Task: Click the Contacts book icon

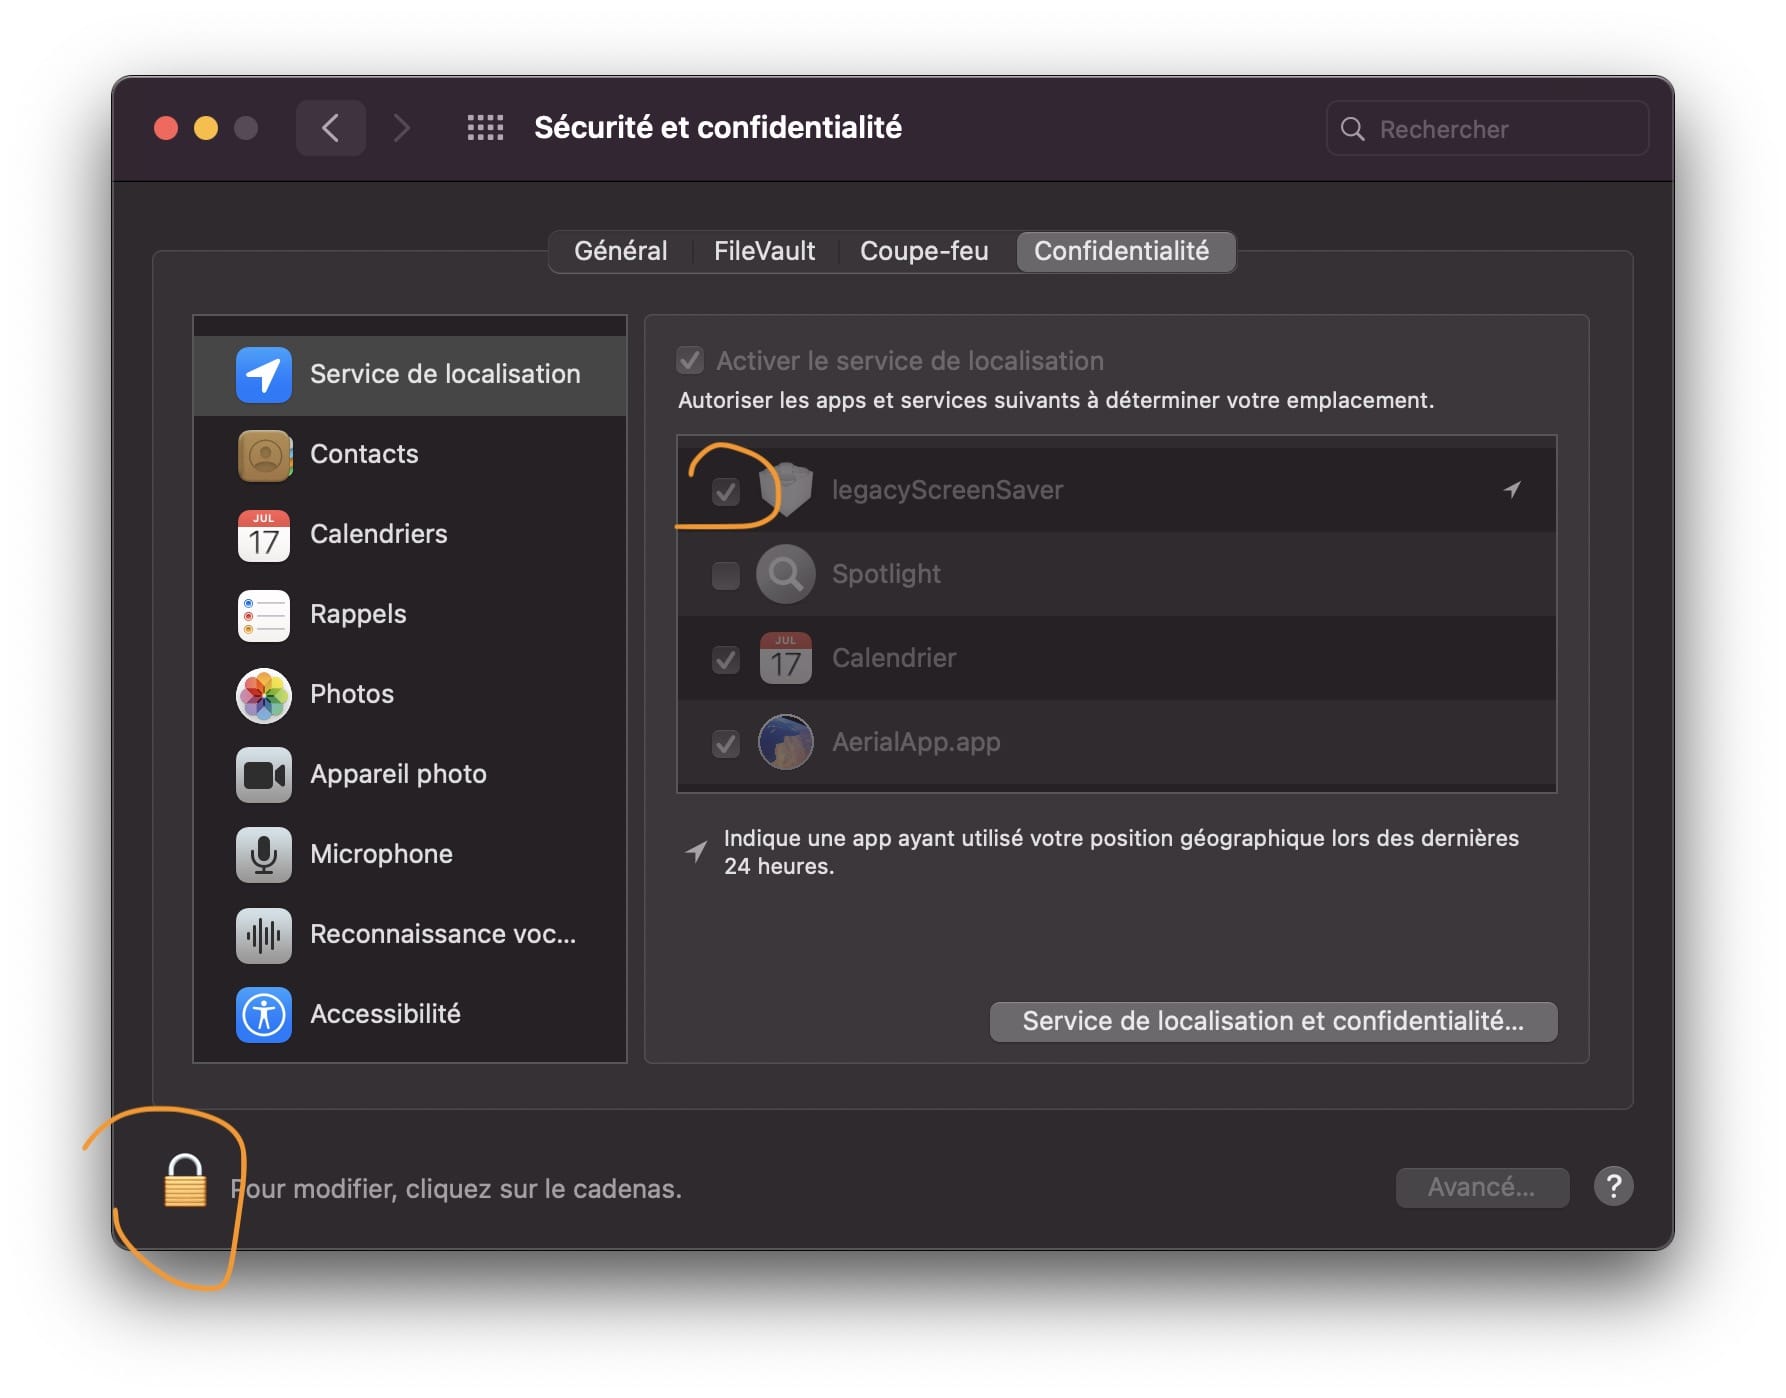Action: (264, 455)
